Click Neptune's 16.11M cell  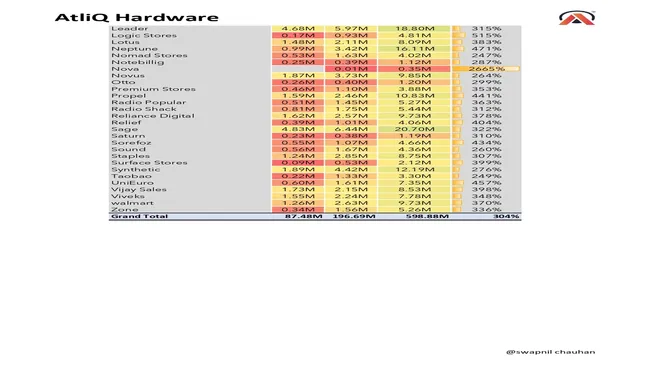click(x=414, y=48)
